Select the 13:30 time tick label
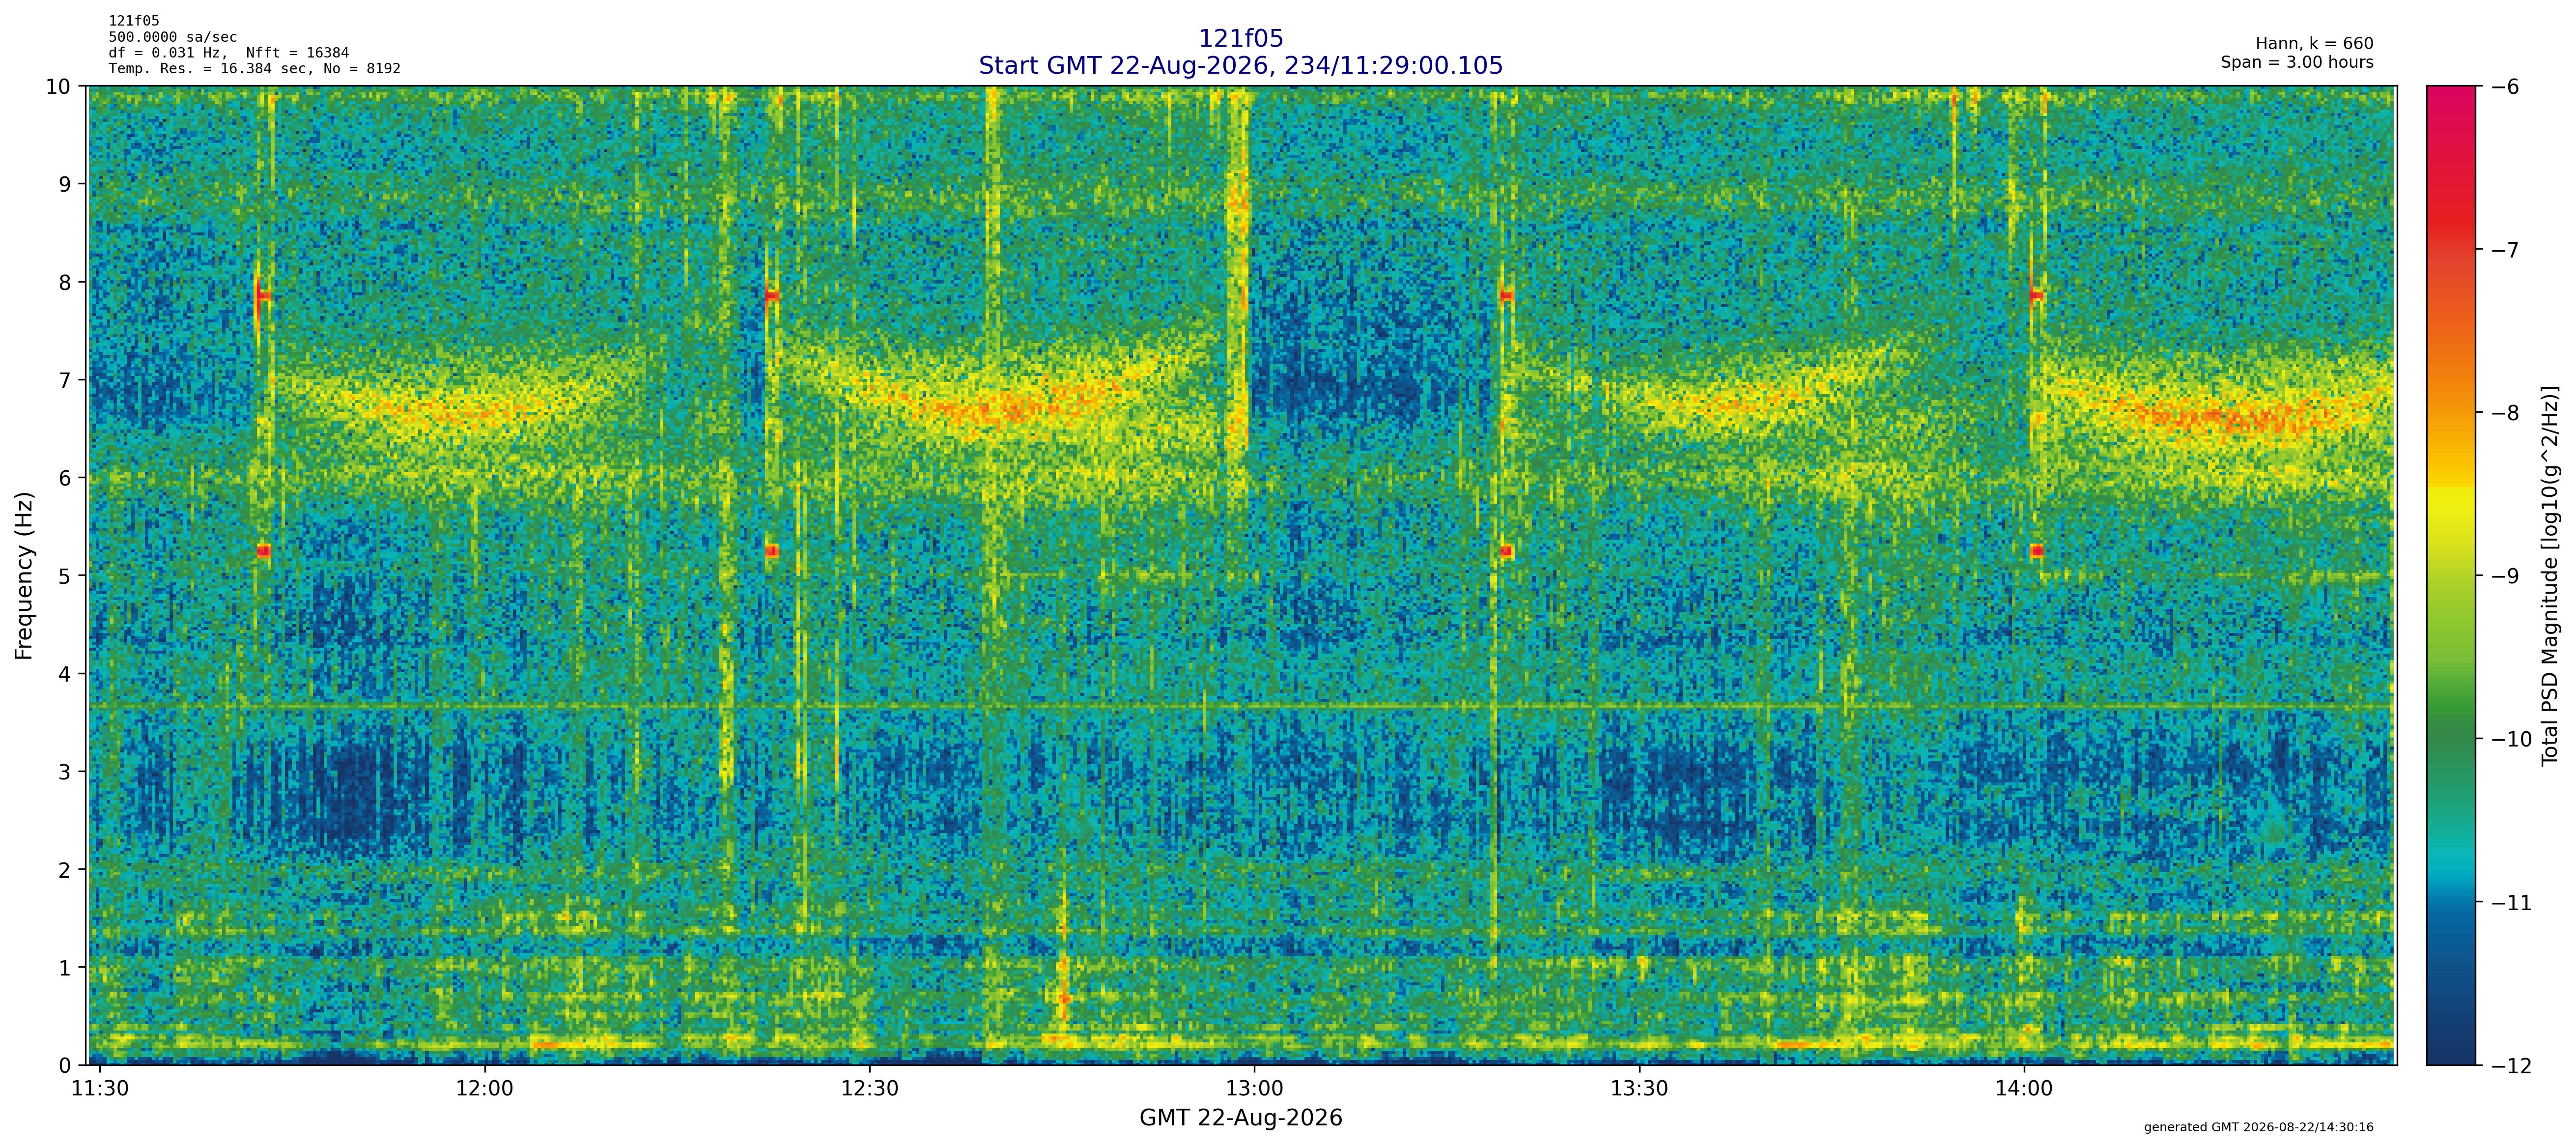 [x=1640, y=1089]
